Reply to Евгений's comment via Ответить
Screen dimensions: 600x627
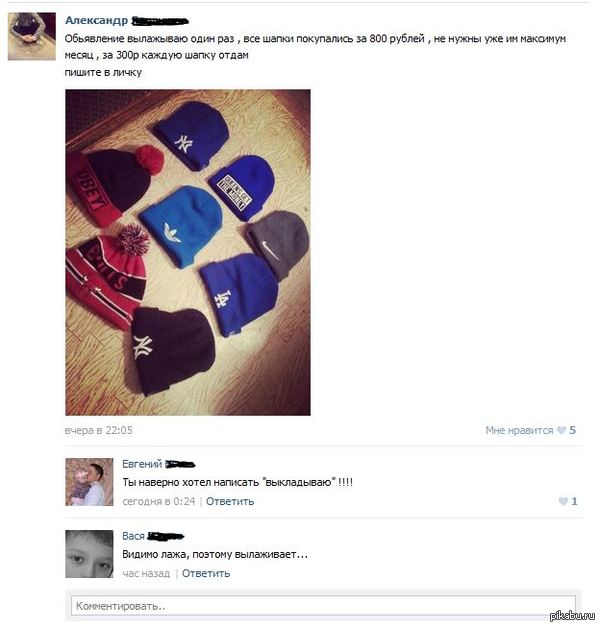click(230, 501)
